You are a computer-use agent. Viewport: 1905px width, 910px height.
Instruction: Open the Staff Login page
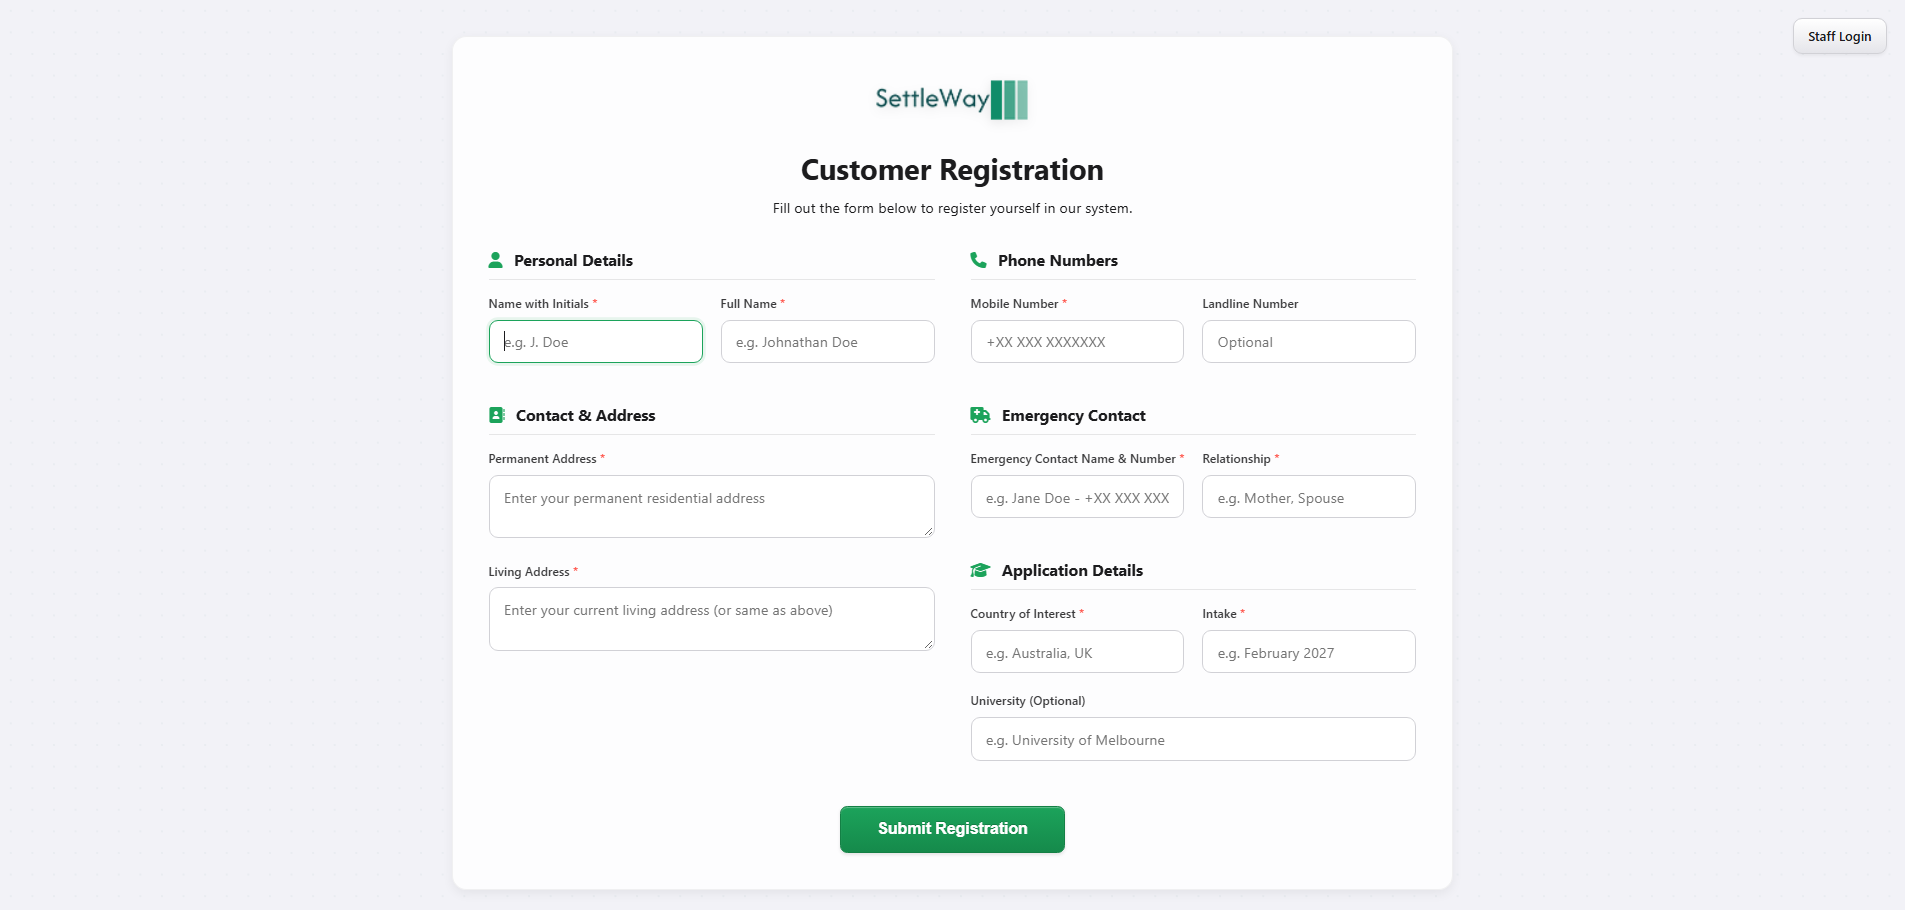click(x=1839, y=36)
